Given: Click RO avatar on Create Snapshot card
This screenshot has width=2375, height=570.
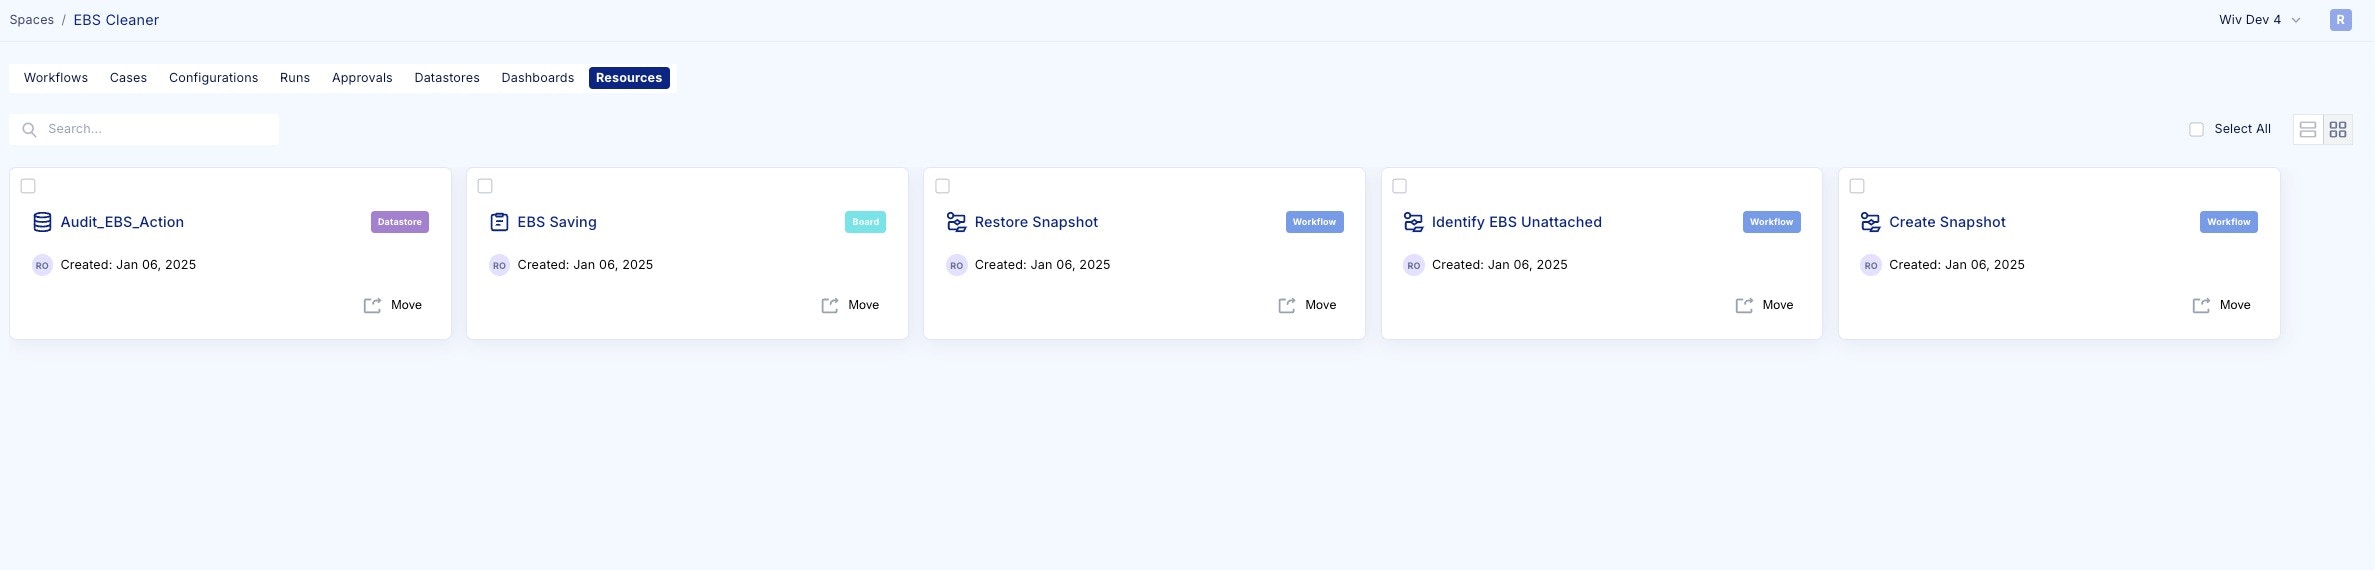Looking at the screenshot, I should tap(1870, 265).
